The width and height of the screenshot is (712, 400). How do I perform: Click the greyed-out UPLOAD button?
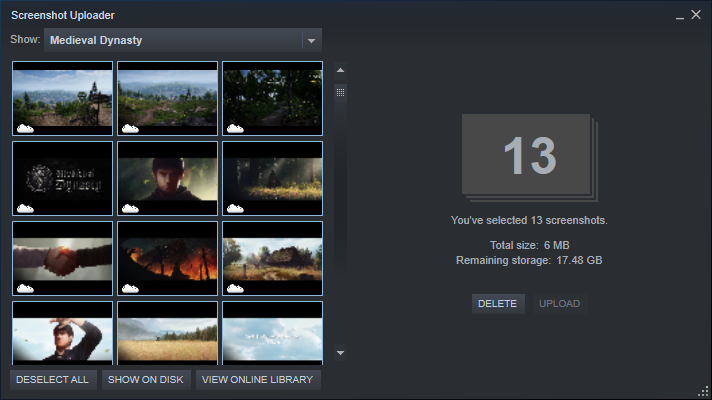(x=559, y=304)
